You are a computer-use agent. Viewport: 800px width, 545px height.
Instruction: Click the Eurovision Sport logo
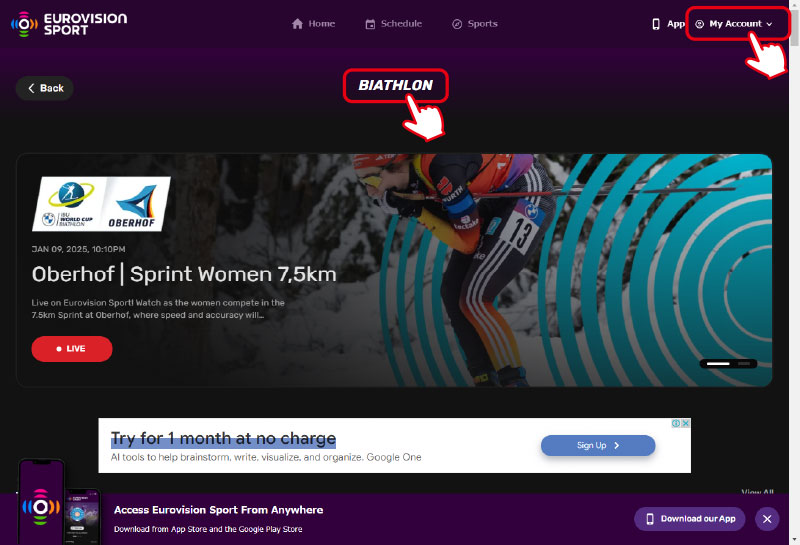point(69,24)
